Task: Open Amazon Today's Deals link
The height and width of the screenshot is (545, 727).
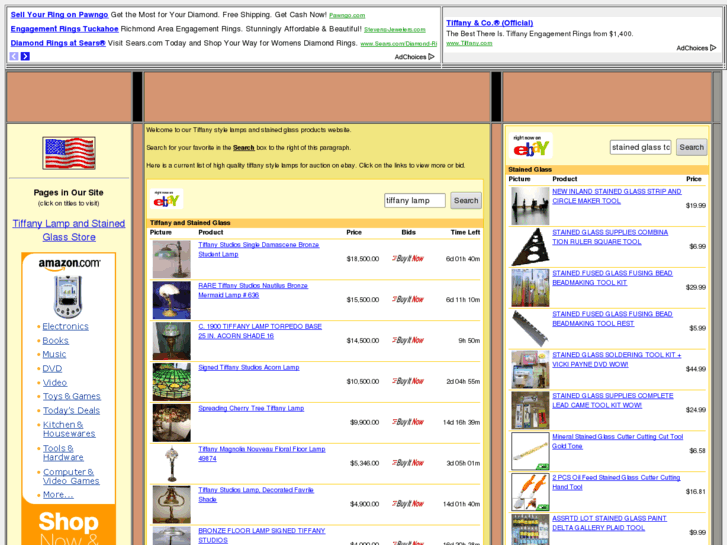Action: [71, 410]
